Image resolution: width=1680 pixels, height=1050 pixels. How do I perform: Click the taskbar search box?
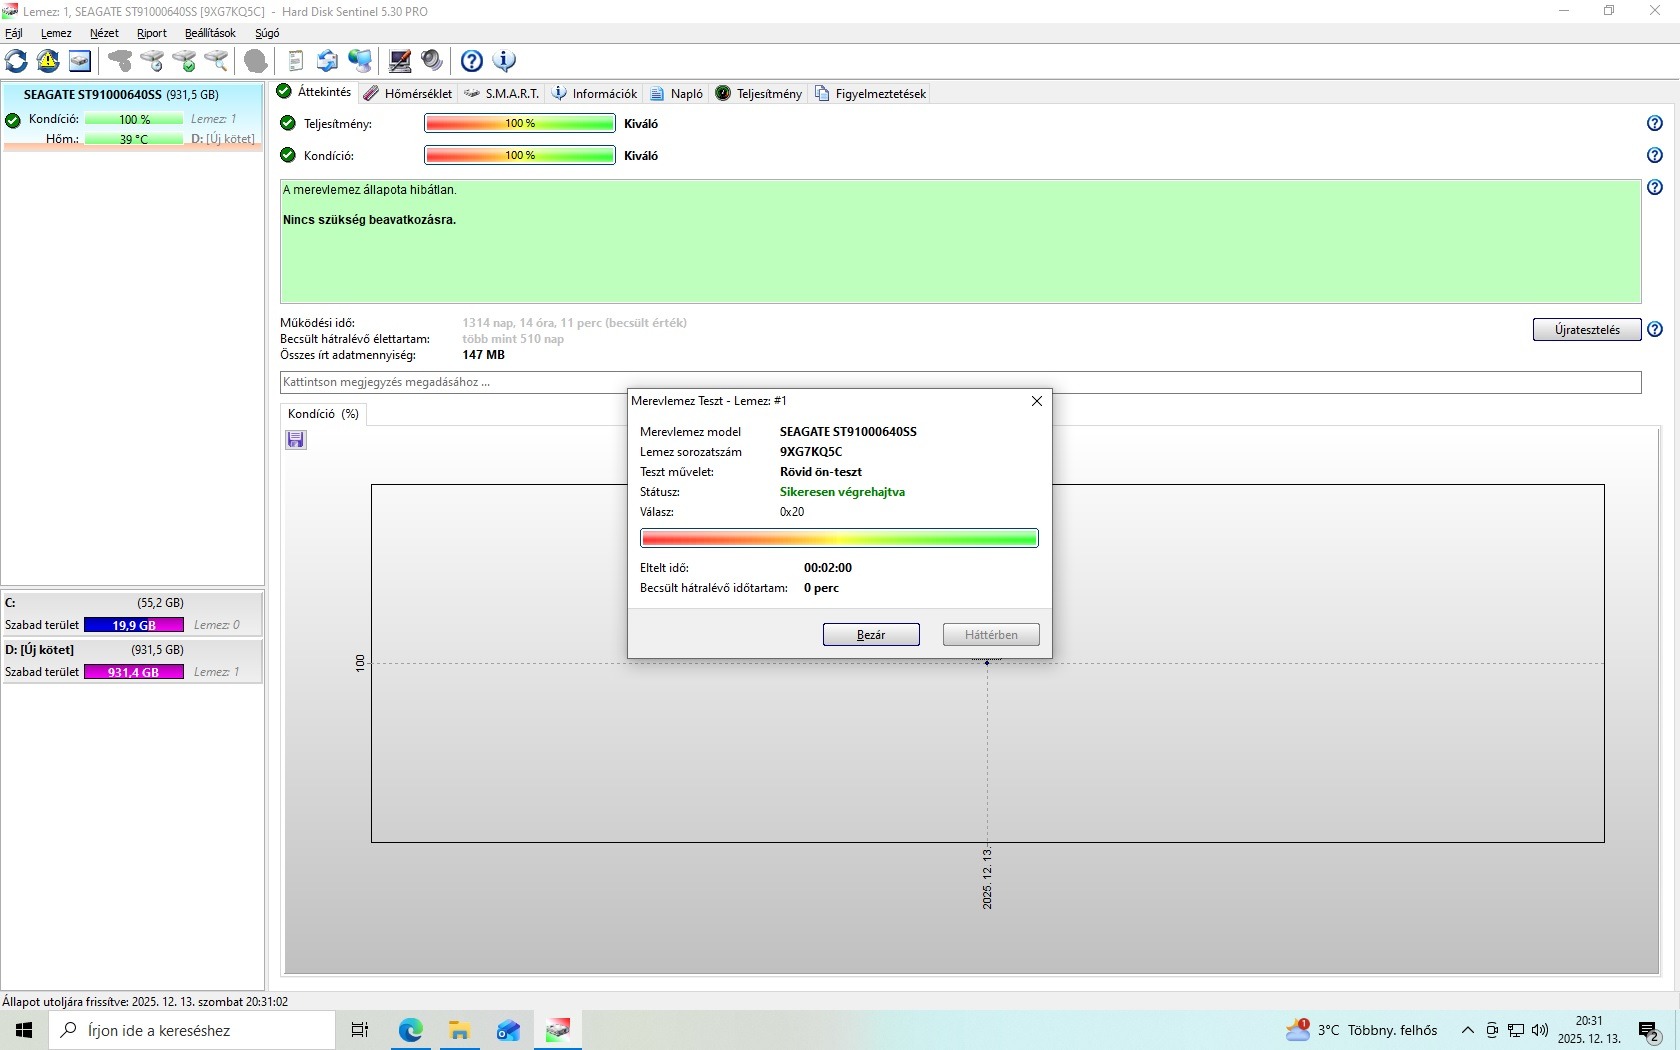(x=192, y=1030)
